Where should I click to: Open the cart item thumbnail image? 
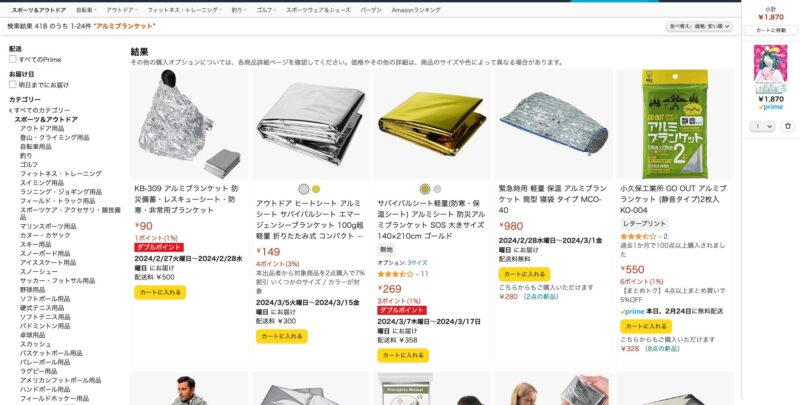pyautogui.click(x=770, y=70)
